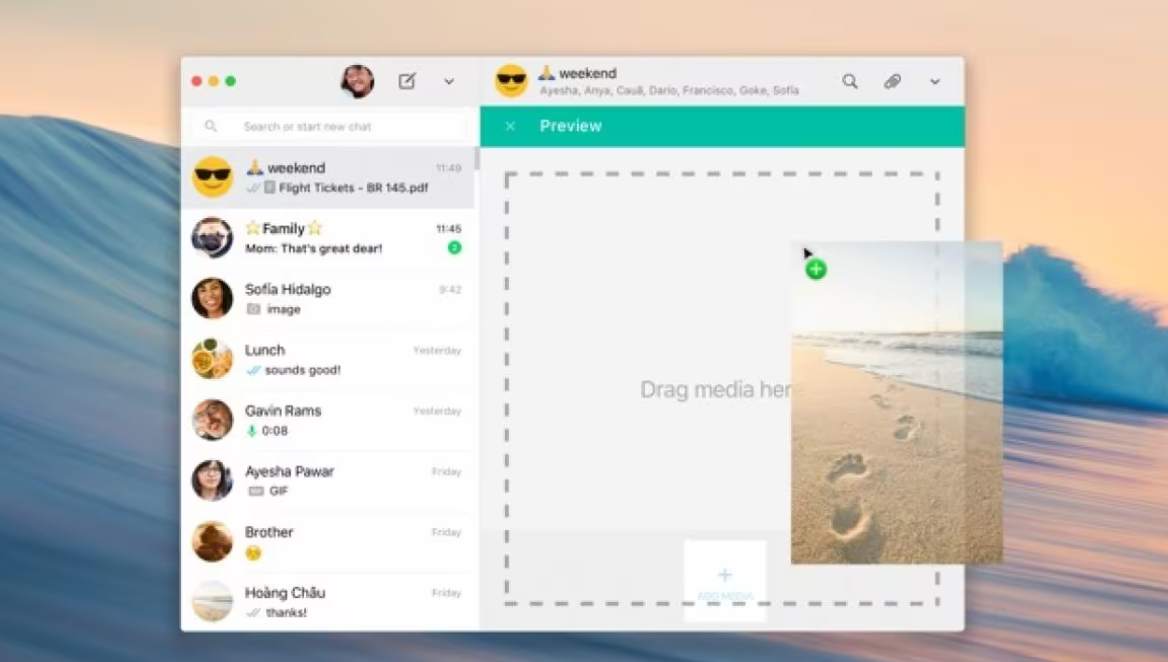Click the sunglasses emoji group avatar in header
The width and height of the screenshot is (1168, 662).
[x=511, y=81]
